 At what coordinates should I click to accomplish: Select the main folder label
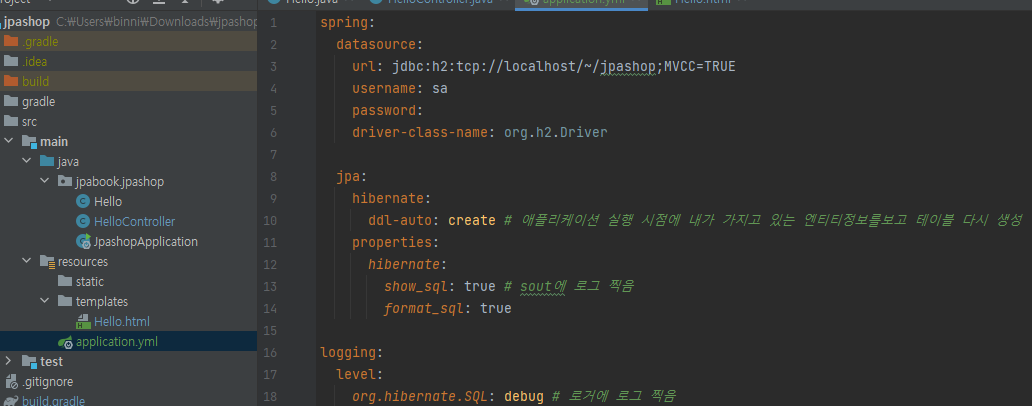(54, 141)
